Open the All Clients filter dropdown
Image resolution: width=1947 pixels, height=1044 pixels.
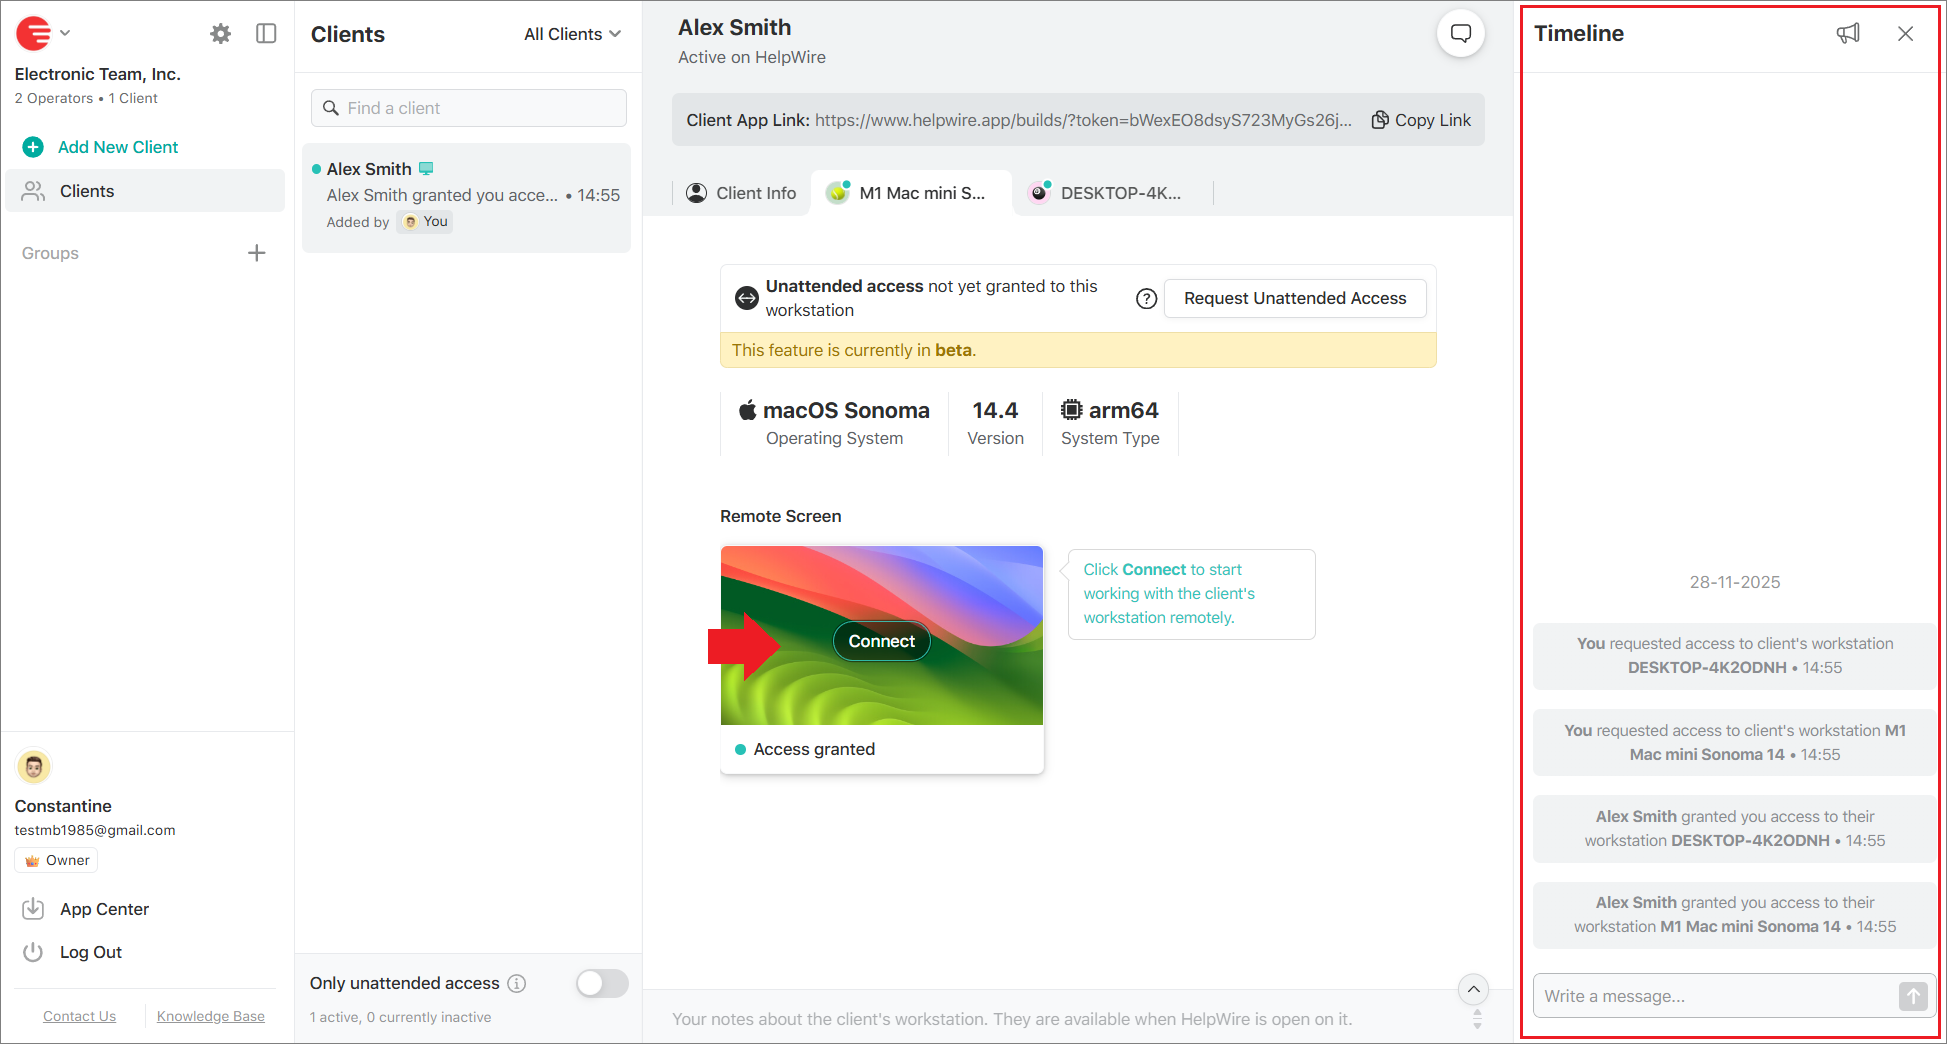[572, 34]
